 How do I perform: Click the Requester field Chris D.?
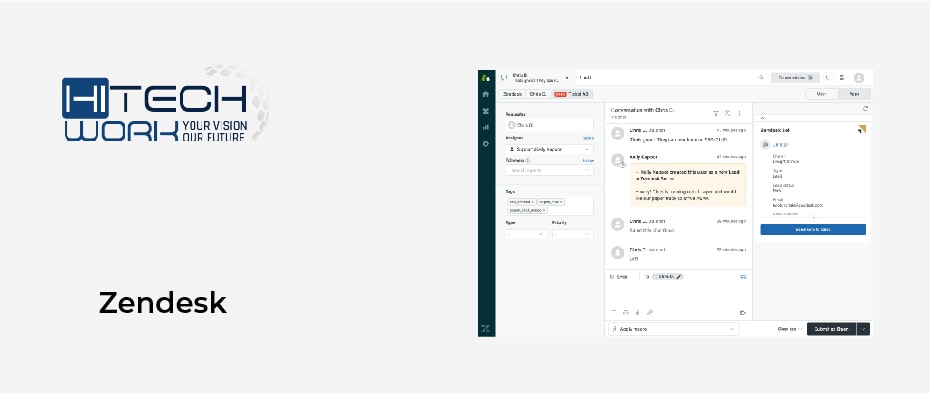[549, 125]
